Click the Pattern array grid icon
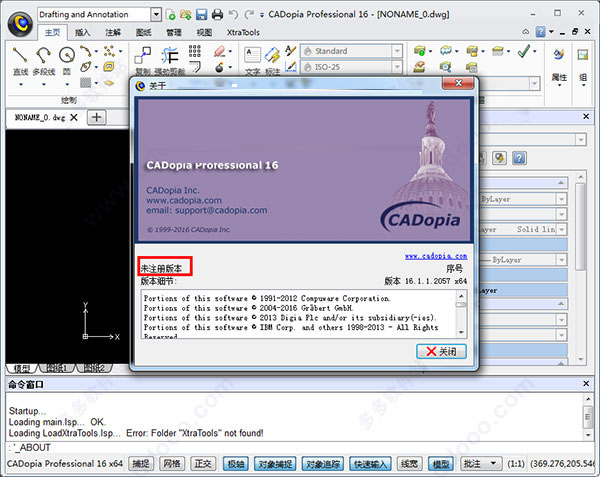Viewport: 600px width, 477px height. [194, 51]
